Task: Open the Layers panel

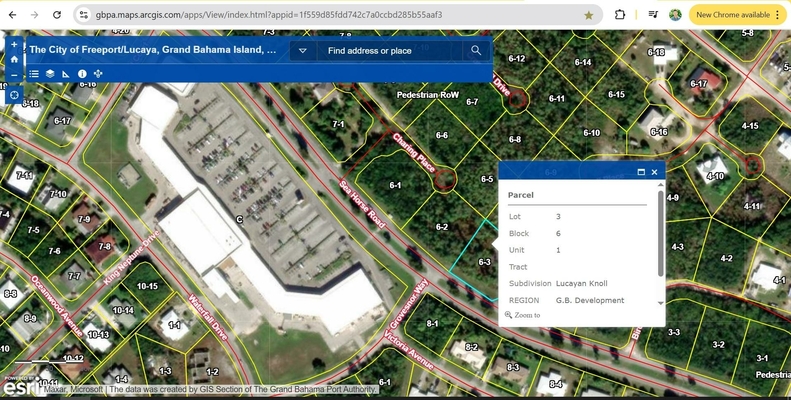Action: click(50, 73)
